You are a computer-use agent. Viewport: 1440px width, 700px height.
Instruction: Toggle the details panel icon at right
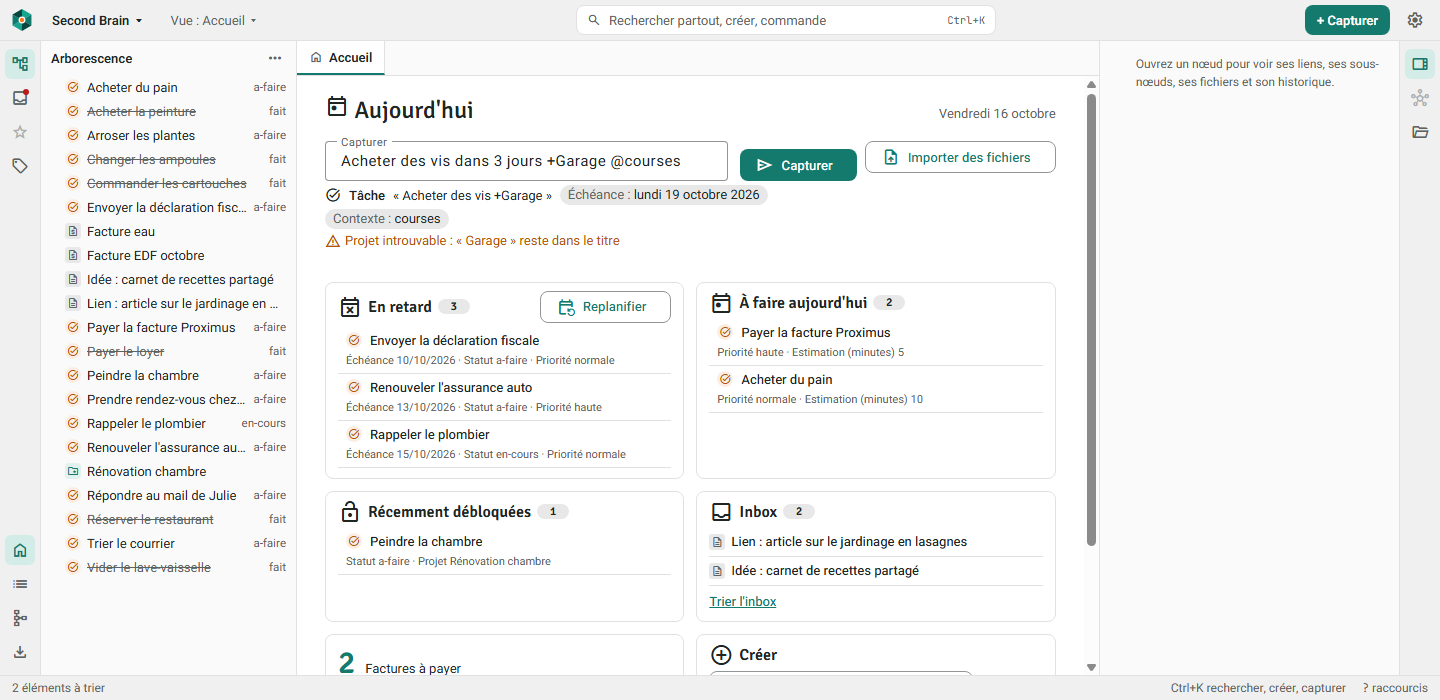coord(1420,64)
